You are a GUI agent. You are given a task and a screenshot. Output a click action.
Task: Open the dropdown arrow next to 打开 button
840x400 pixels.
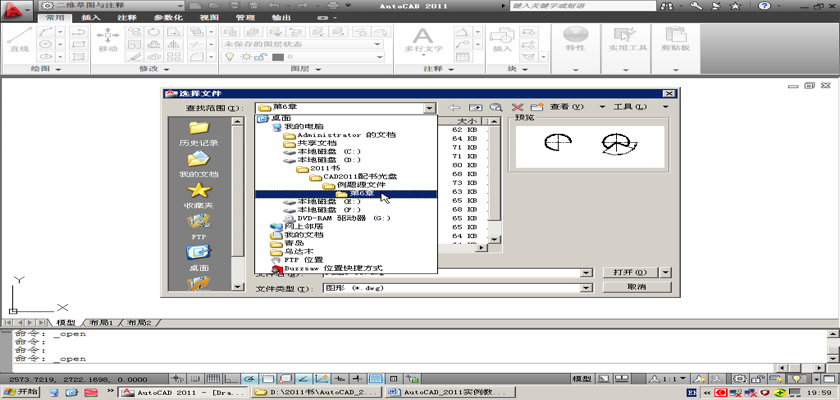coord(666,272)
